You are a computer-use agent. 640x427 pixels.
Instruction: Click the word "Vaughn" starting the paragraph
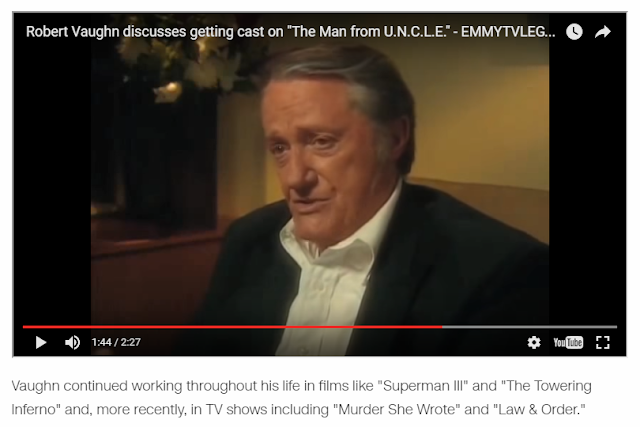[x=36, y=386]
